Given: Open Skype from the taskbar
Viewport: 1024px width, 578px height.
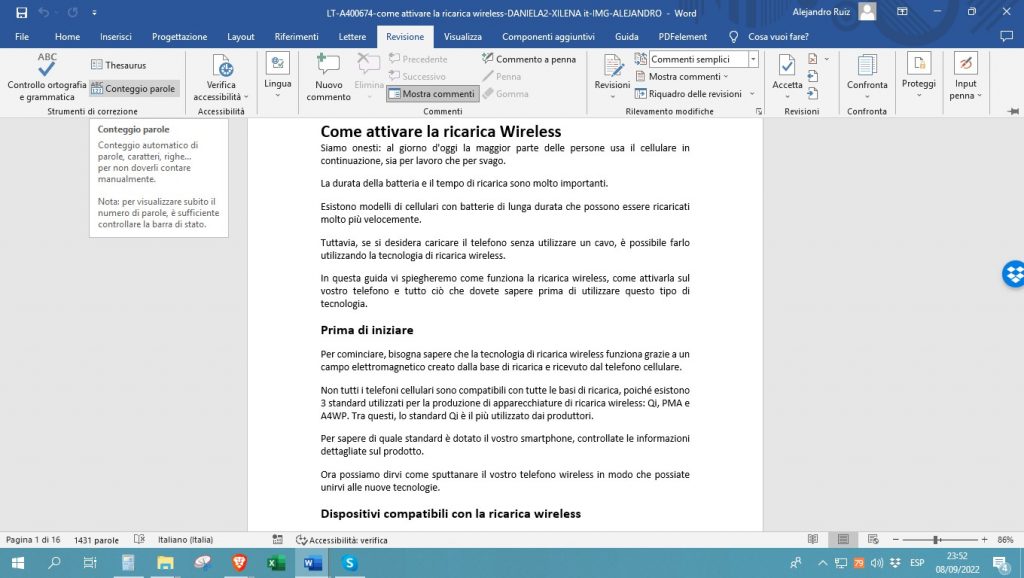Looking at the screenshot, I should coord(347,563).
